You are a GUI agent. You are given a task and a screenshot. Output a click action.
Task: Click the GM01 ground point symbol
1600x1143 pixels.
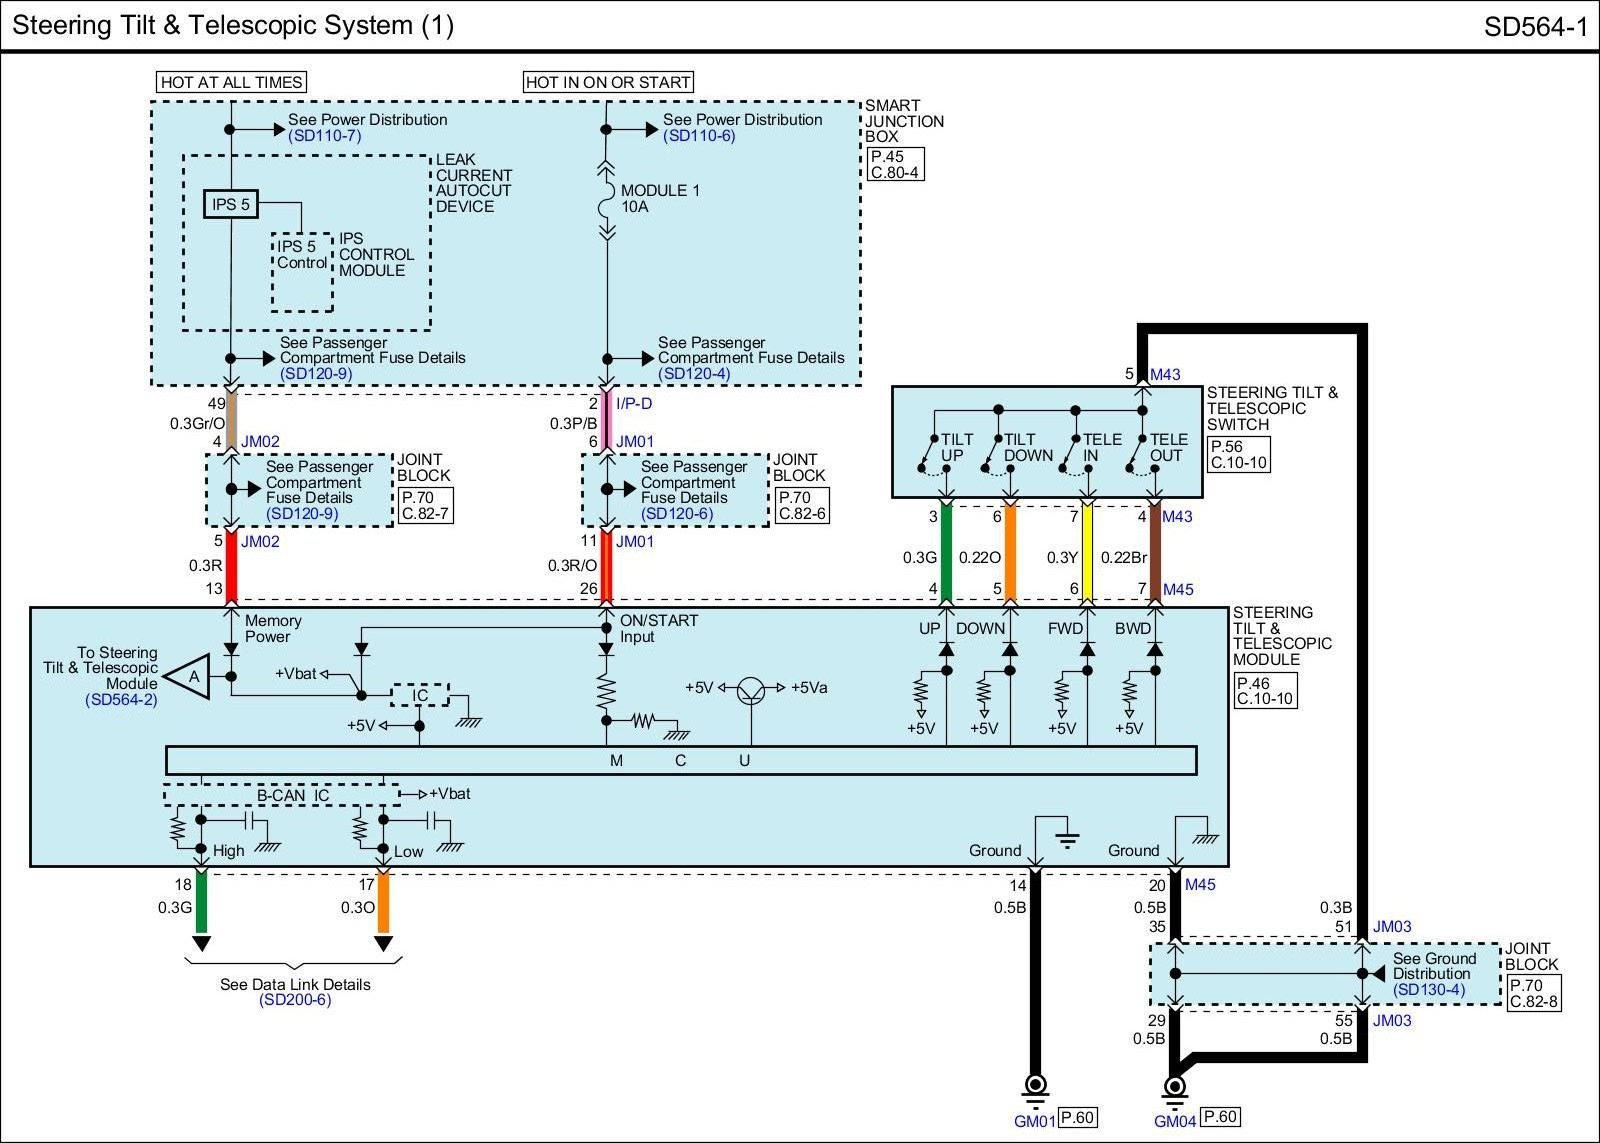click(x=1036, y=1085)
